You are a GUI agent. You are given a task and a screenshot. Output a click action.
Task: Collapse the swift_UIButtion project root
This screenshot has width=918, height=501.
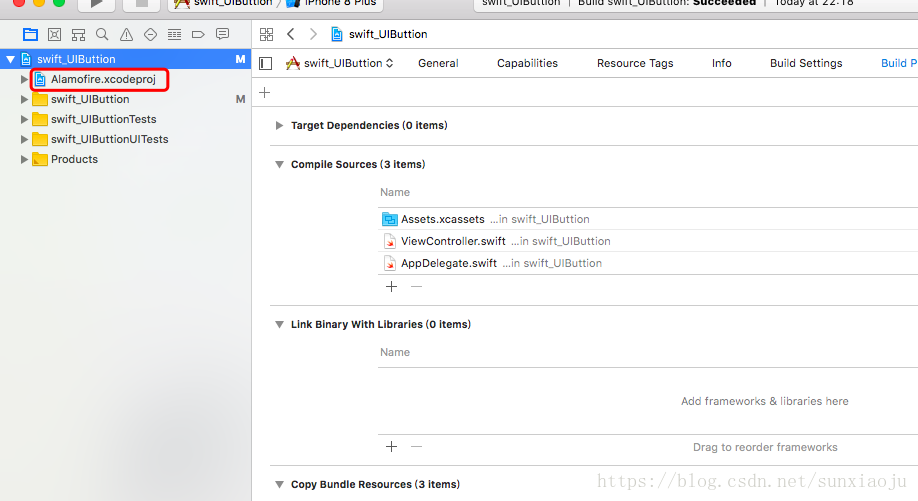coord(10,59)
